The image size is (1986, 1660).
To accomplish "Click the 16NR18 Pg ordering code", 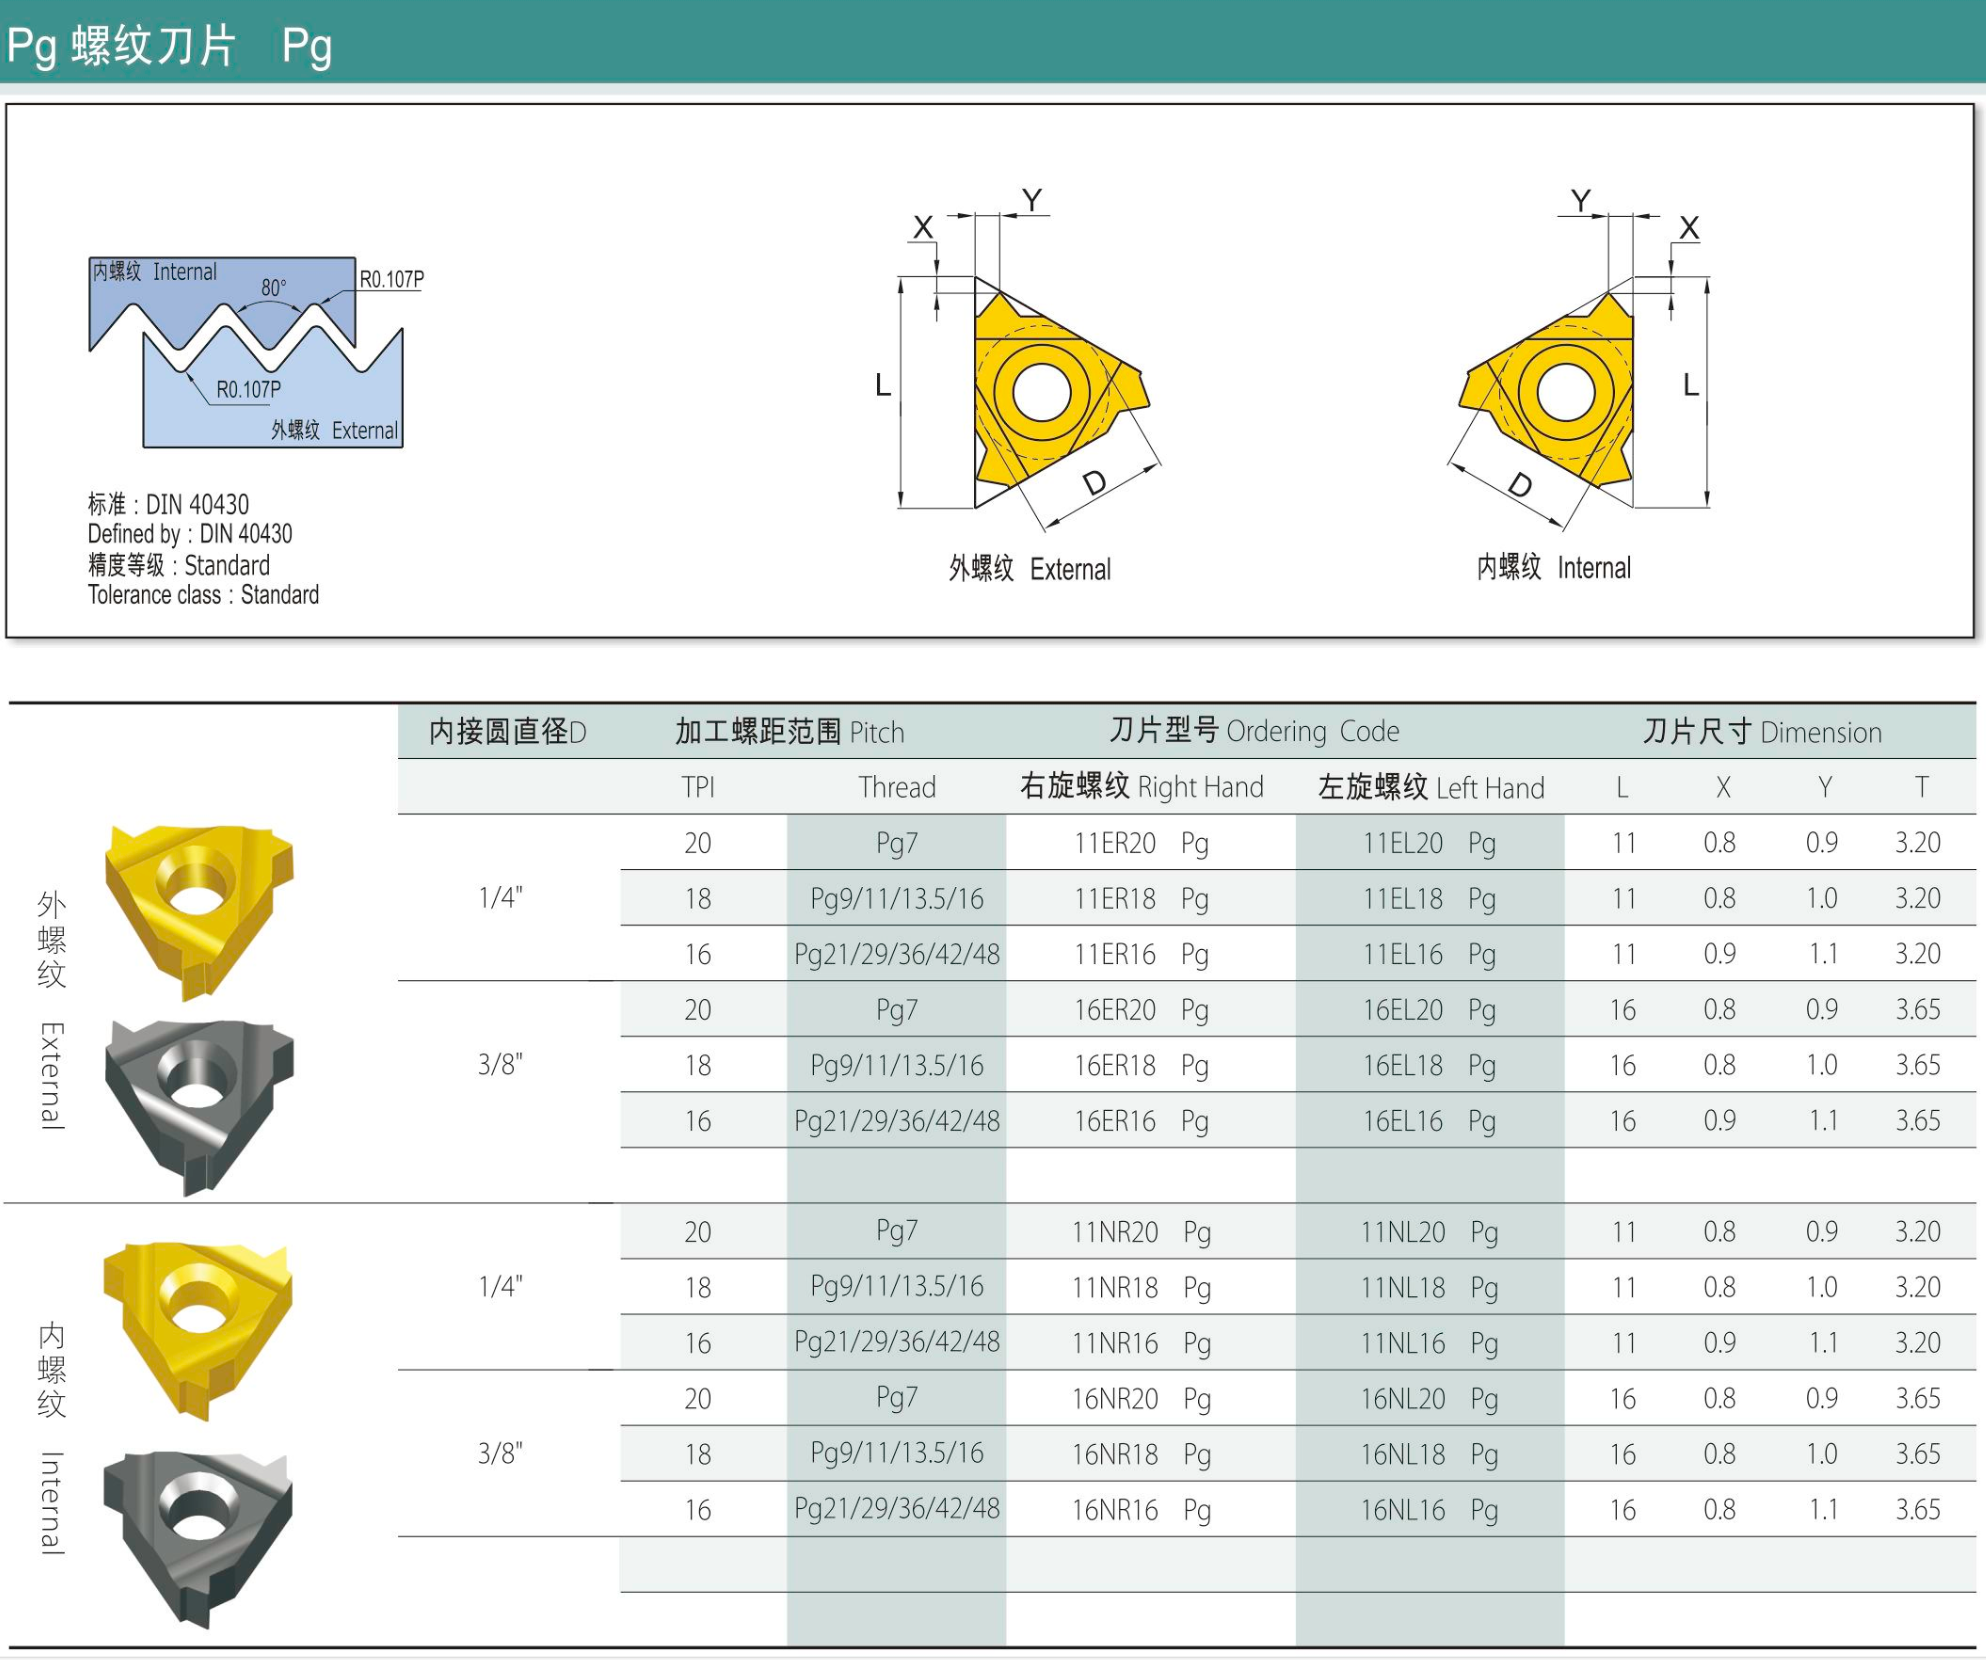I will pyautogui.click(x=1141, y=1454).
